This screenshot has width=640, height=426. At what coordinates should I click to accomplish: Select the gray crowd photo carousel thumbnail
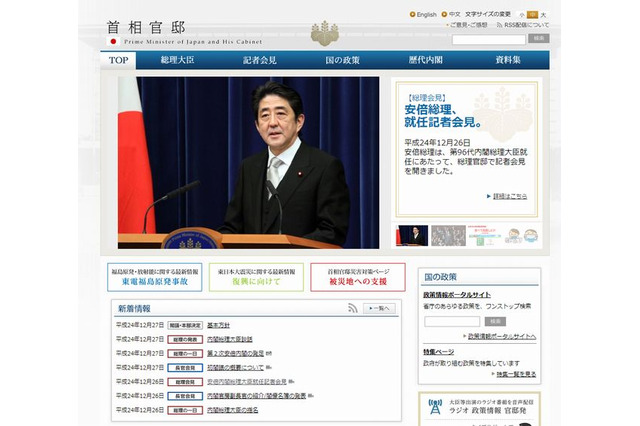tap(448, 235)
